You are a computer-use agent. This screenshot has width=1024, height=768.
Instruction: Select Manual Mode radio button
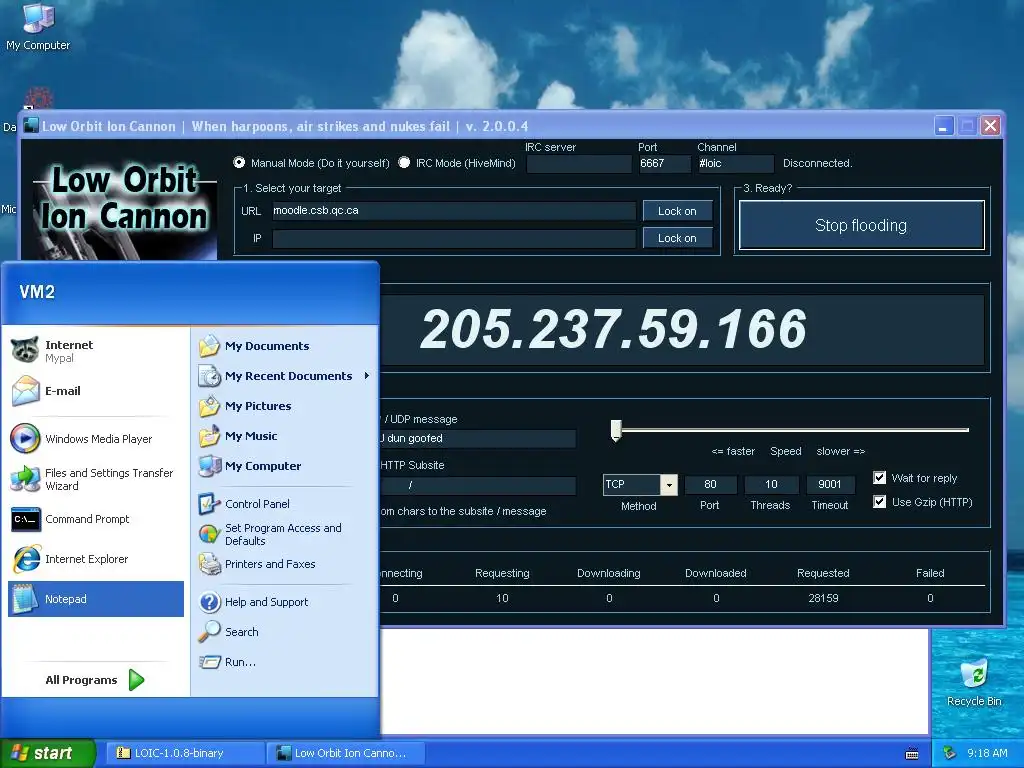[239, 162]
